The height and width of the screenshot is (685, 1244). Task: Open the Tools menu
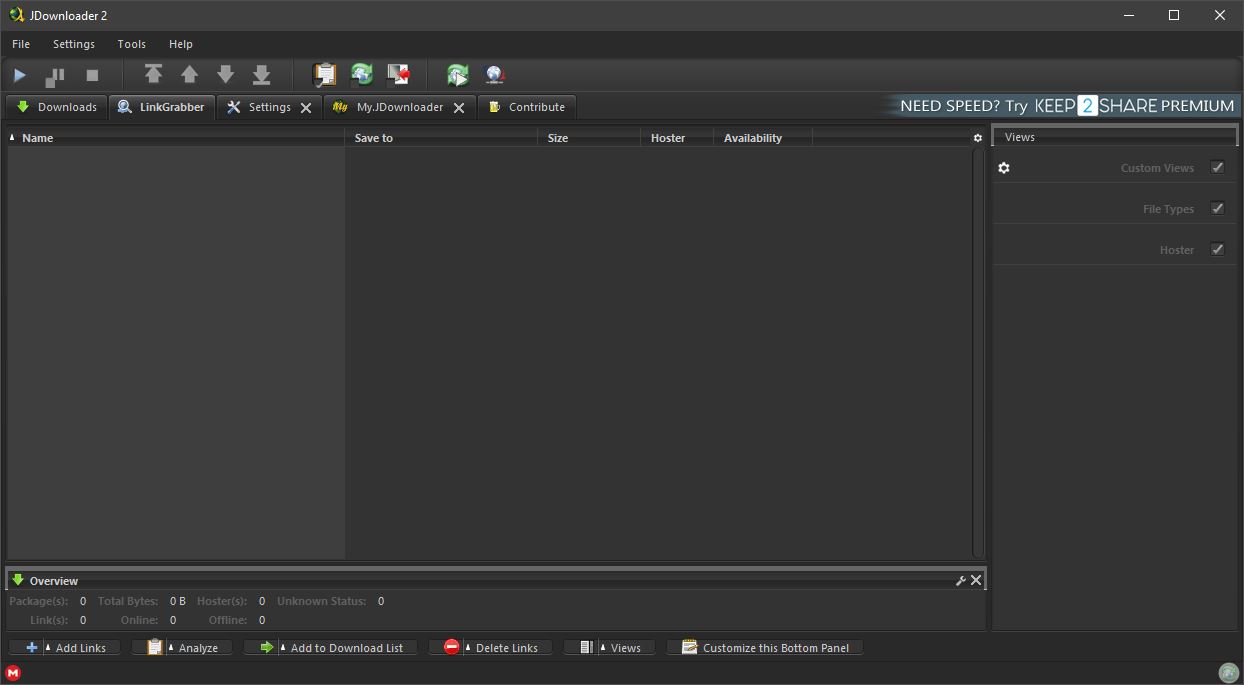(x=131, y=44)
